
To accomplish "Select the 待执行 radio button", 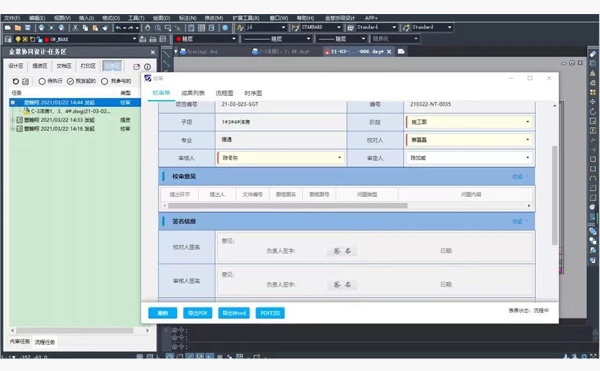I will (x=42, y=81).
